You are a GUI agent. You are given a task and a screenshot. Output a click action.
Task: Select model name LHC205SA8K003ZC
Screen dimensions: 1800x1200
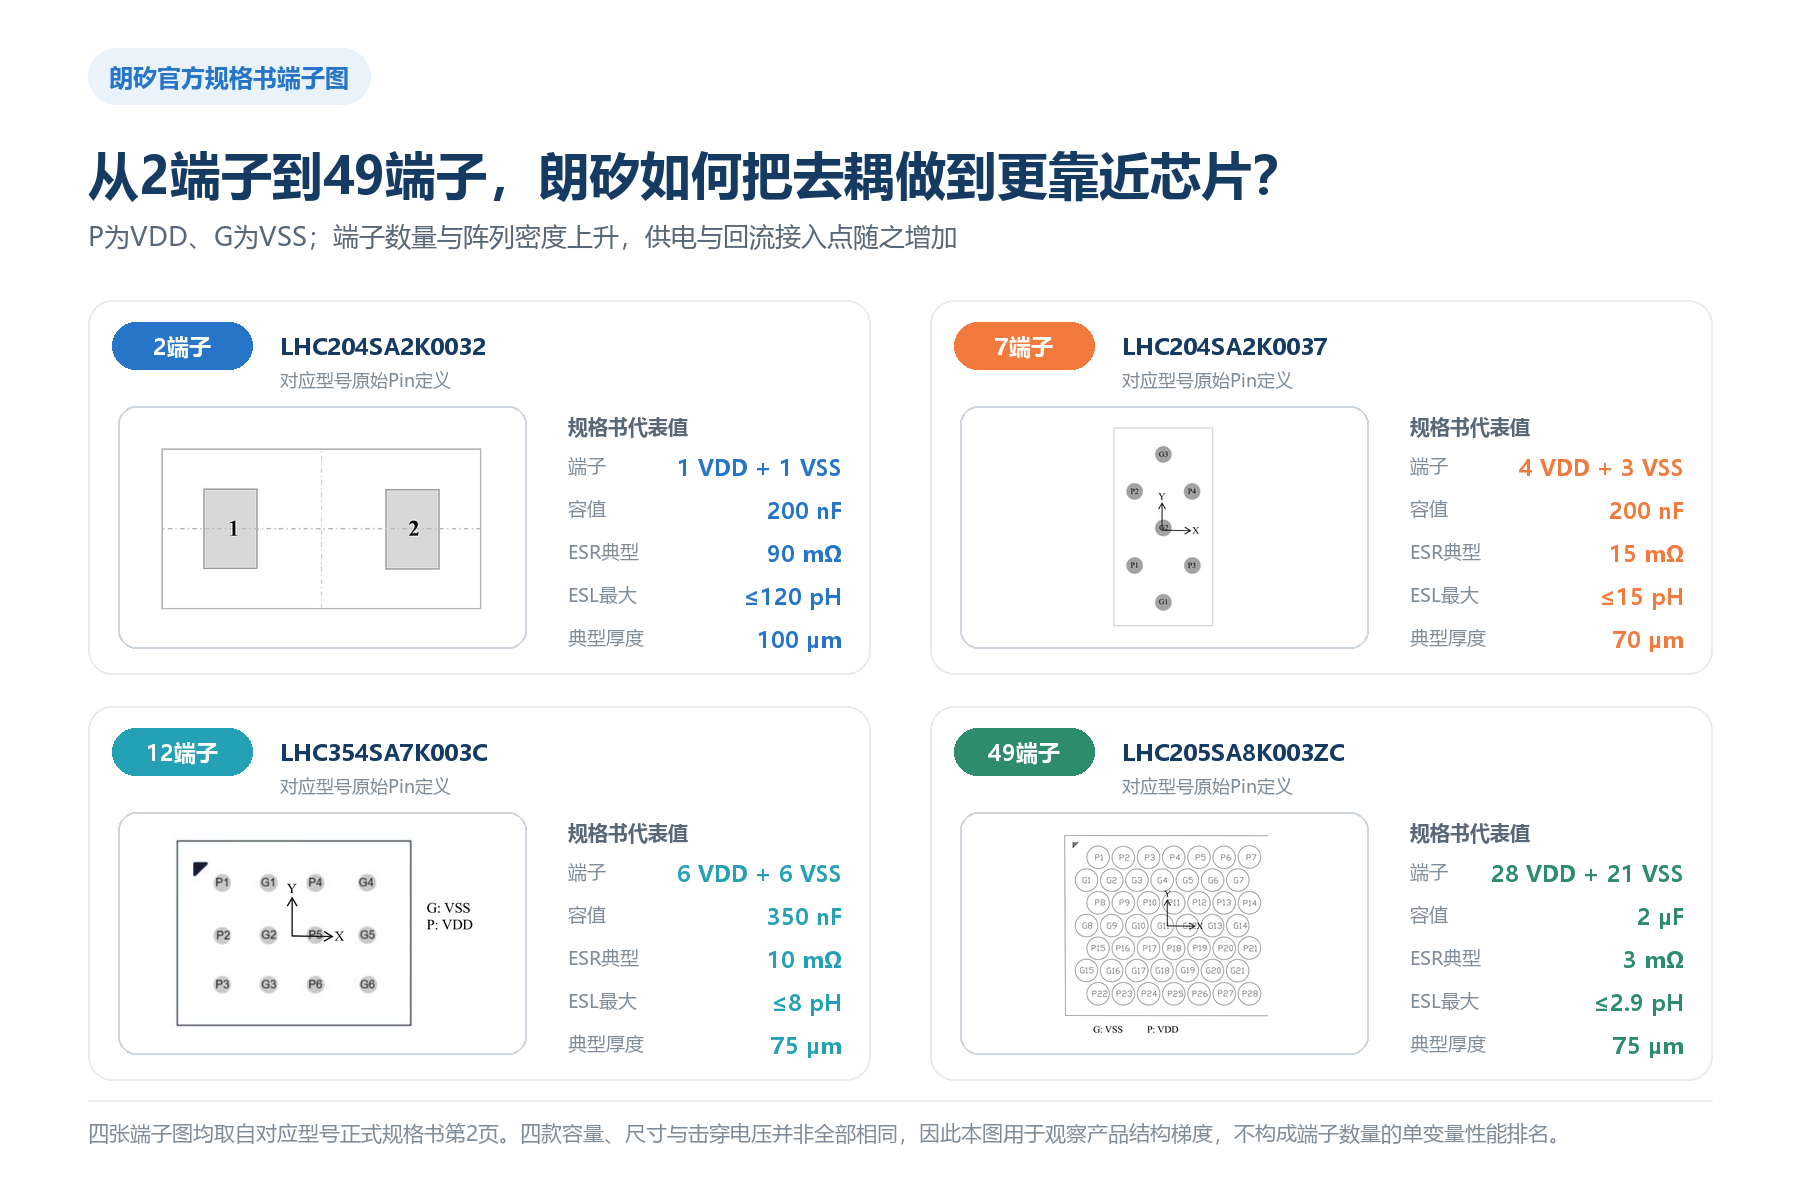1233,753
